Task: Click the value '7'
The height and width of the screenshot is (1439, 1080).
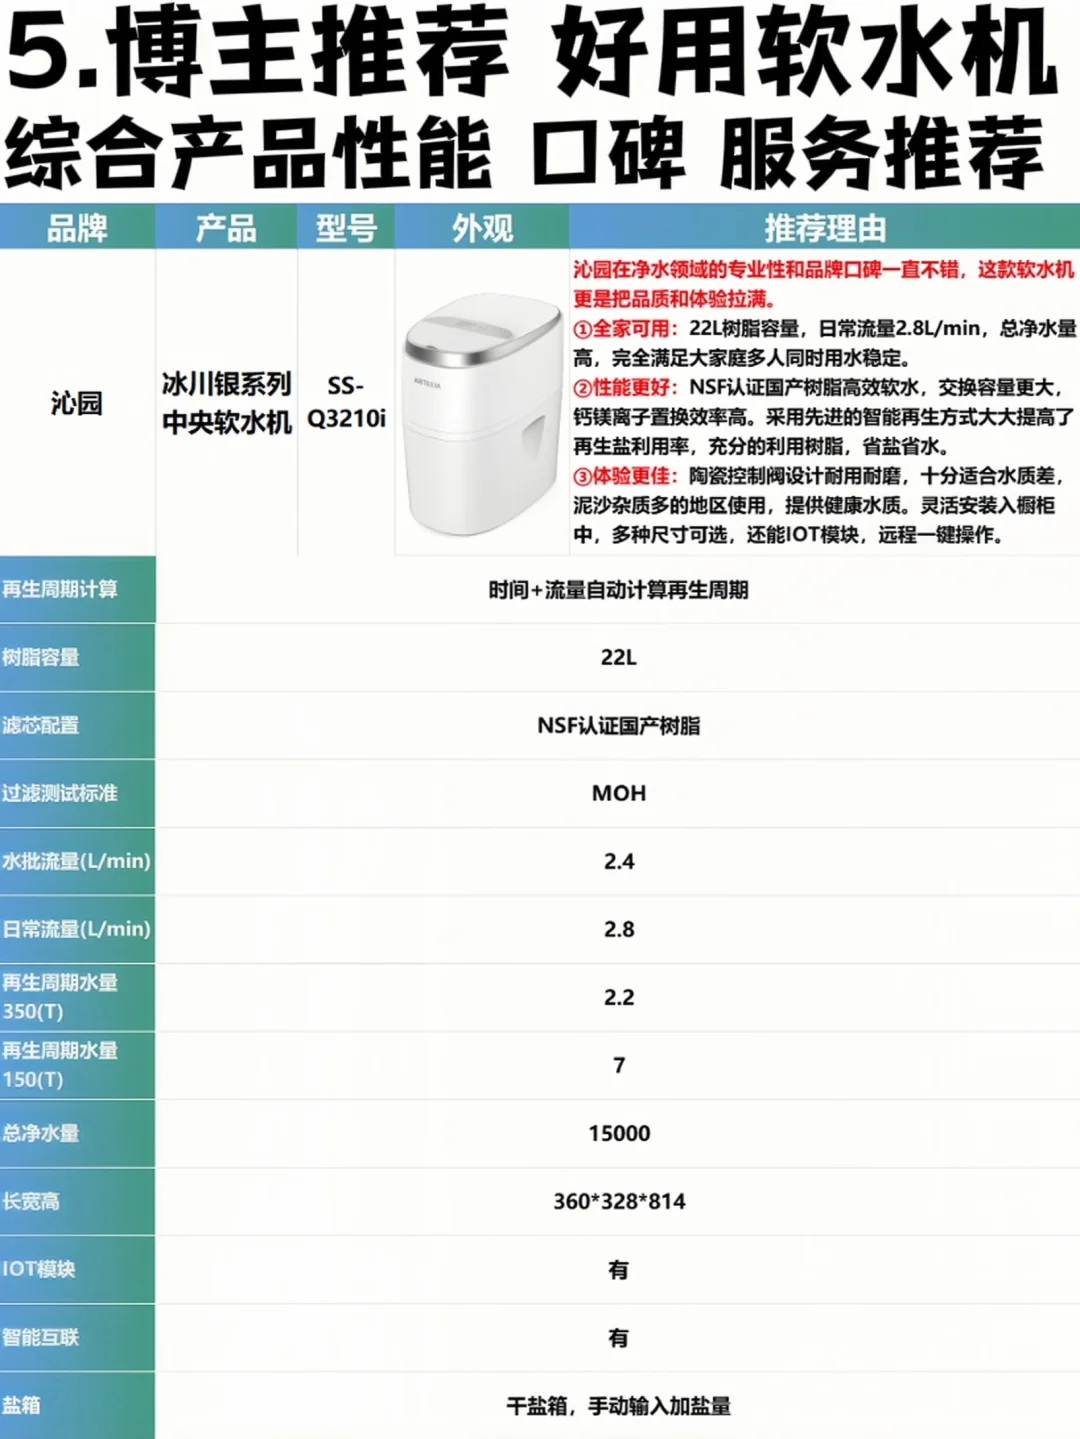Action: tap(619, 1065)
